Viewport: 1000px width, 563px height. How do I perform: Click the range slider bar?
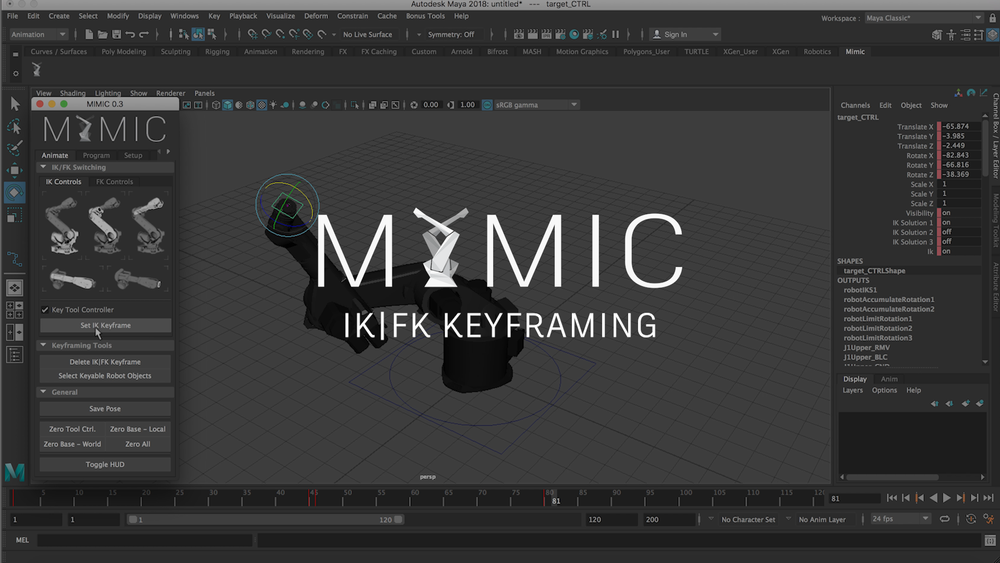click(265, 520)
